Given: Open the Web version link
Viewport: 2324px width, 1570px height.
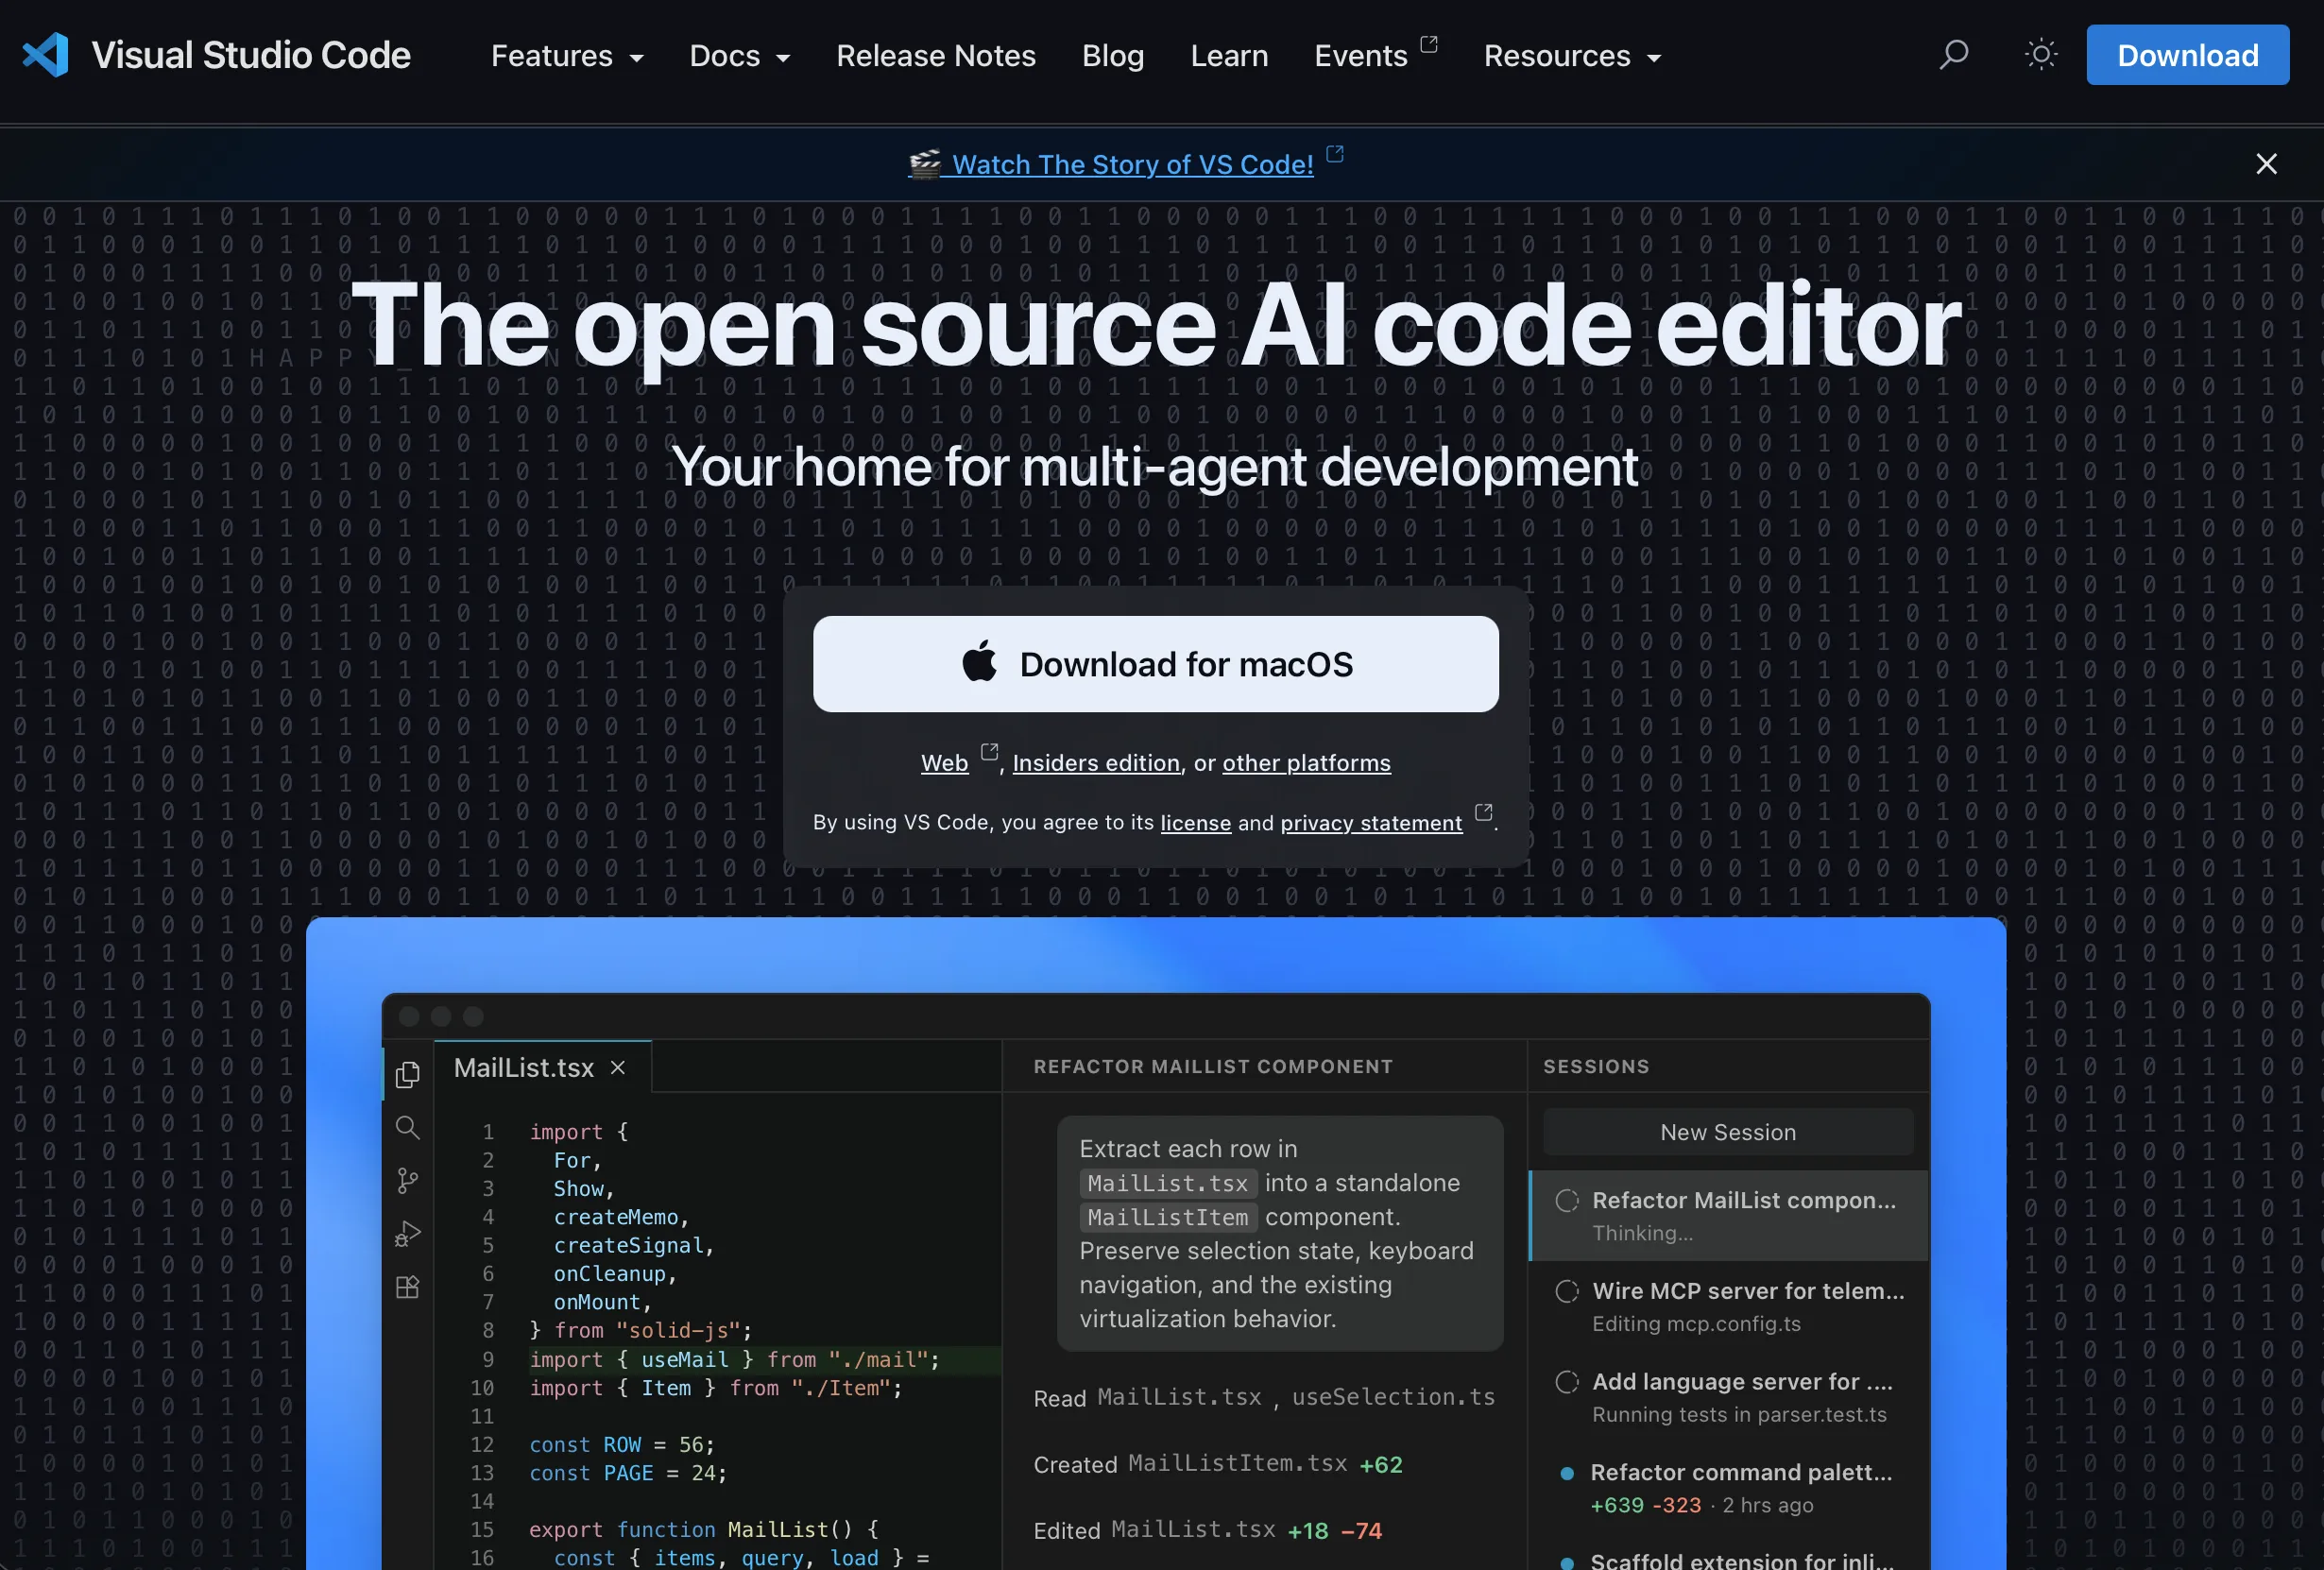Looking at the screenshot, I should click(x=944, y=763).
